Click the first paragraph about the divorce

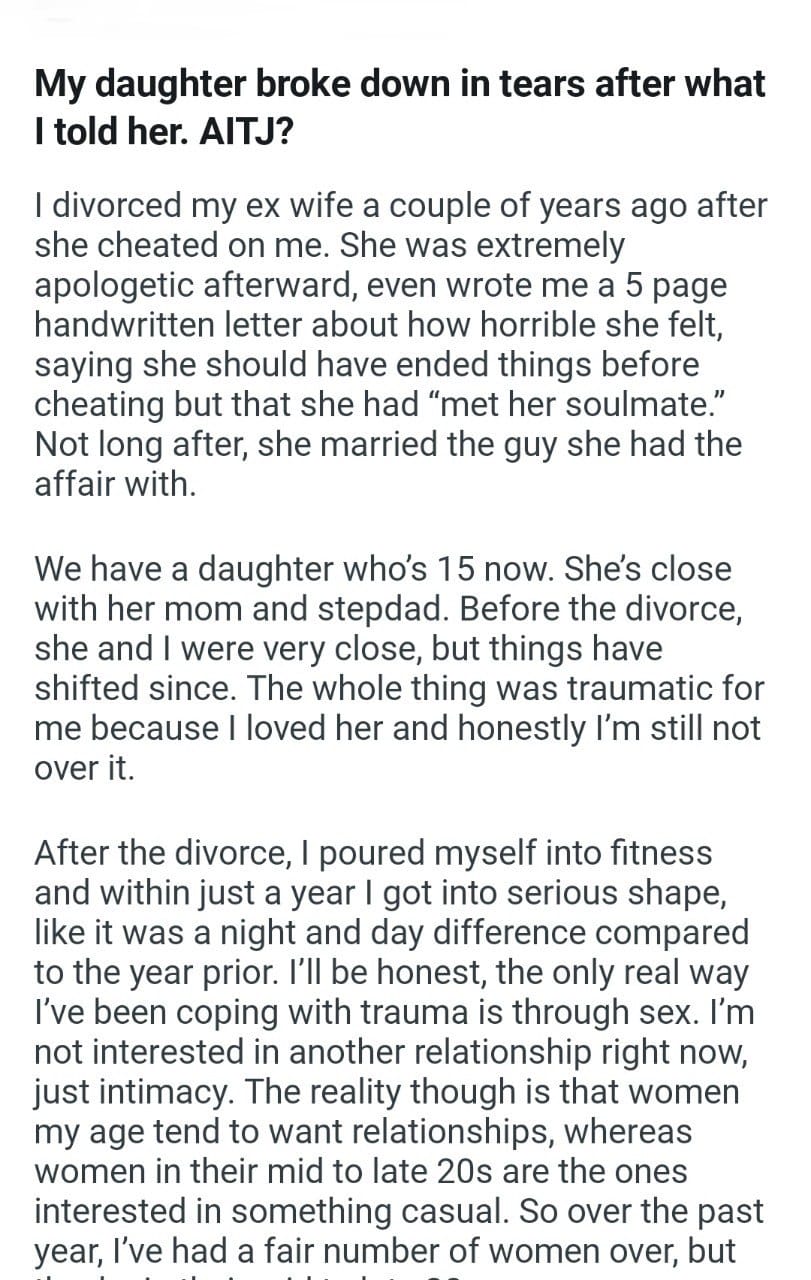point(400,345)
